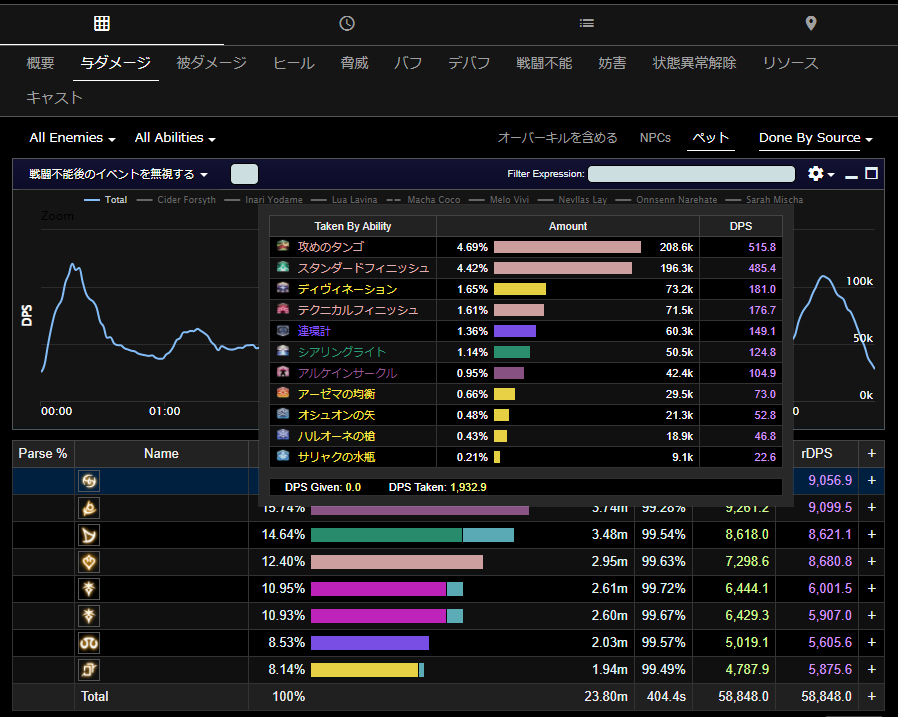Click the Dancer job icon in table
Screen dimensions: 898x717
click(89, 562)
